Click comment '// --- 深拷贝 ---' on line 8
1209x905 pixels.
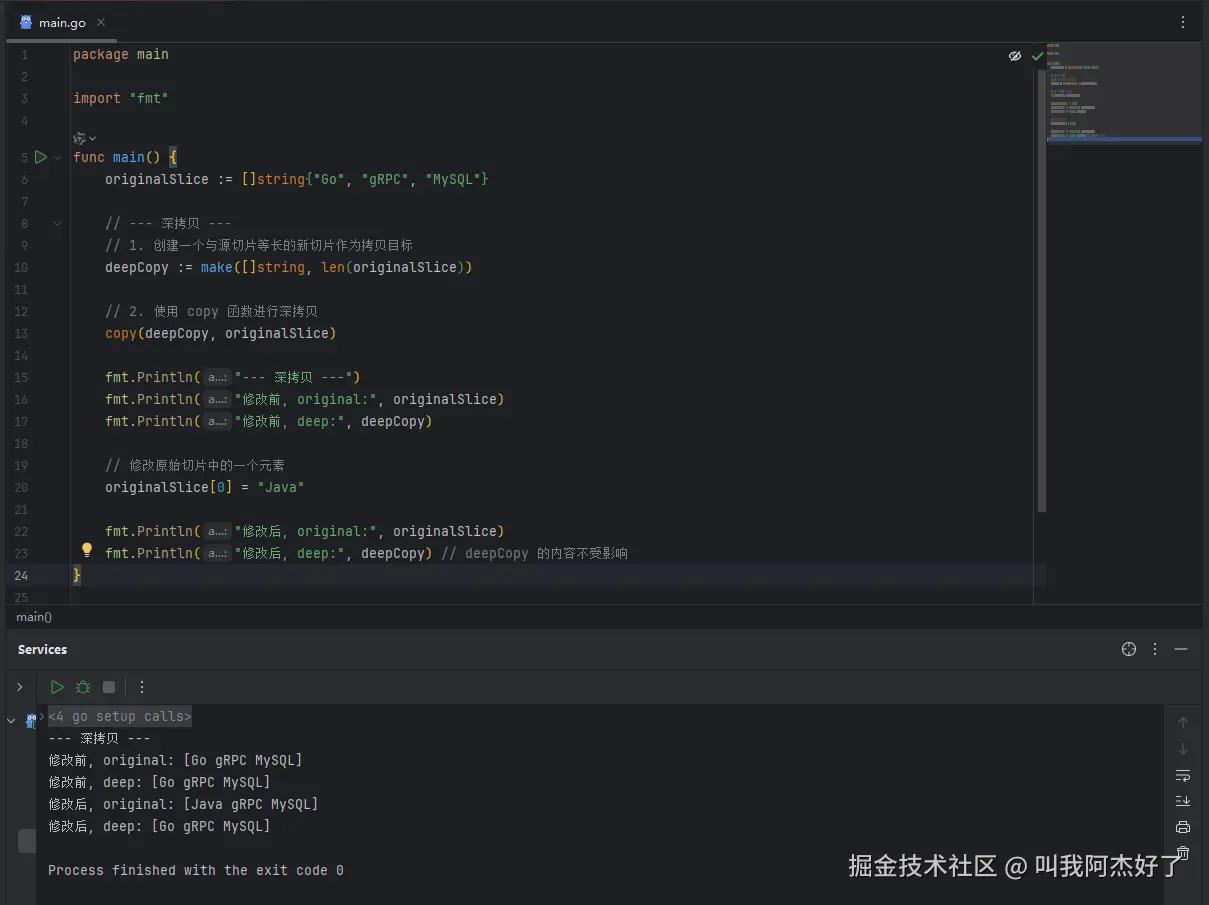[x=168, y=223]
